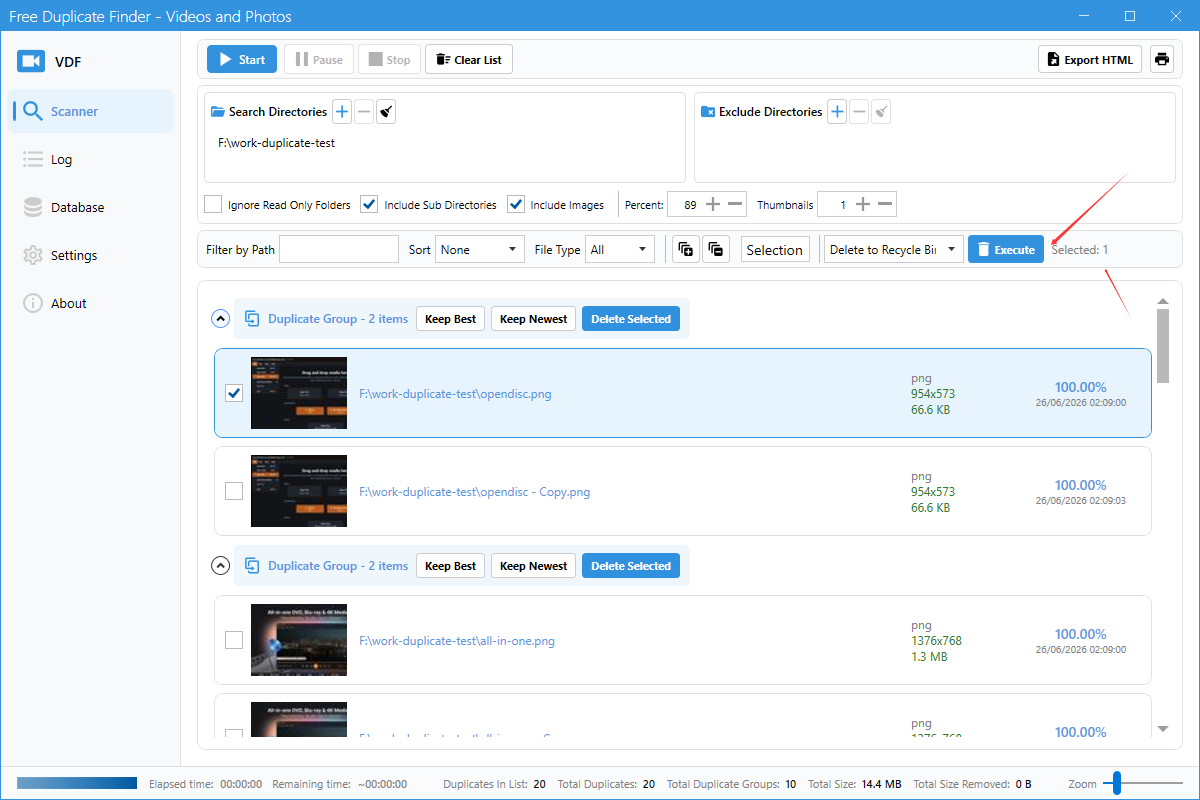Increase the Percent value with plus
This screenshot has width=1200, height=800.
pos(713,205)
